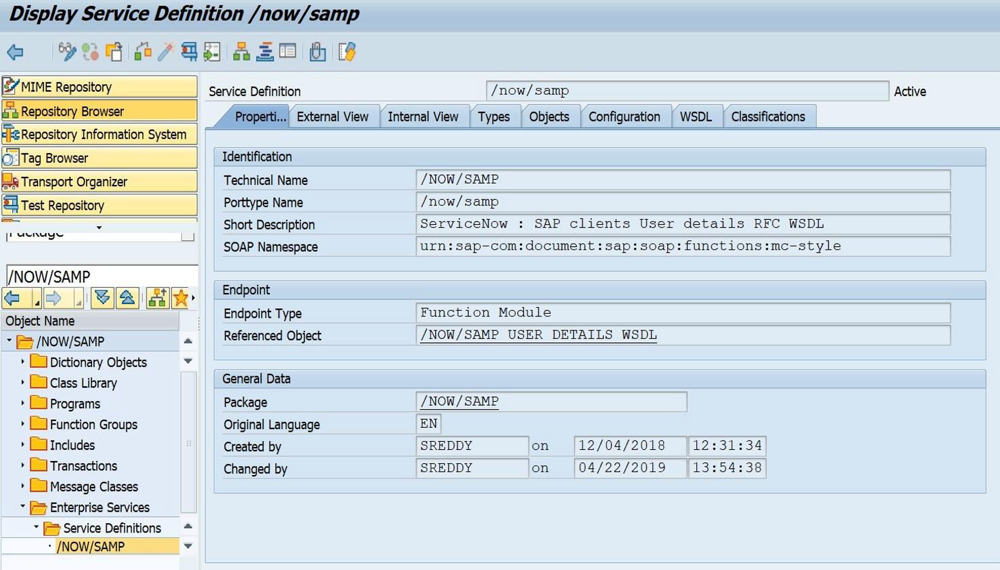This screenshot has width=1000, height=570.
Task: Click the notepad with pencil icon
Action: click(347, 52)
